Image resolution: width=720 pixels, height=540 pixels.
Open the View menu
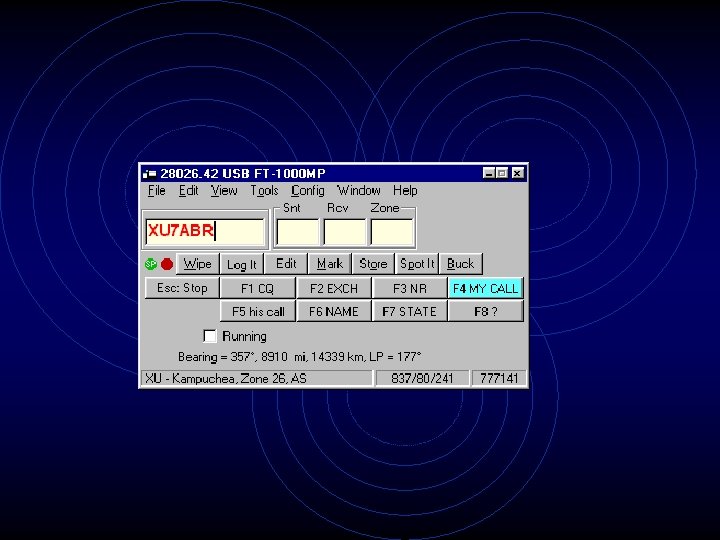pos(224,190)
